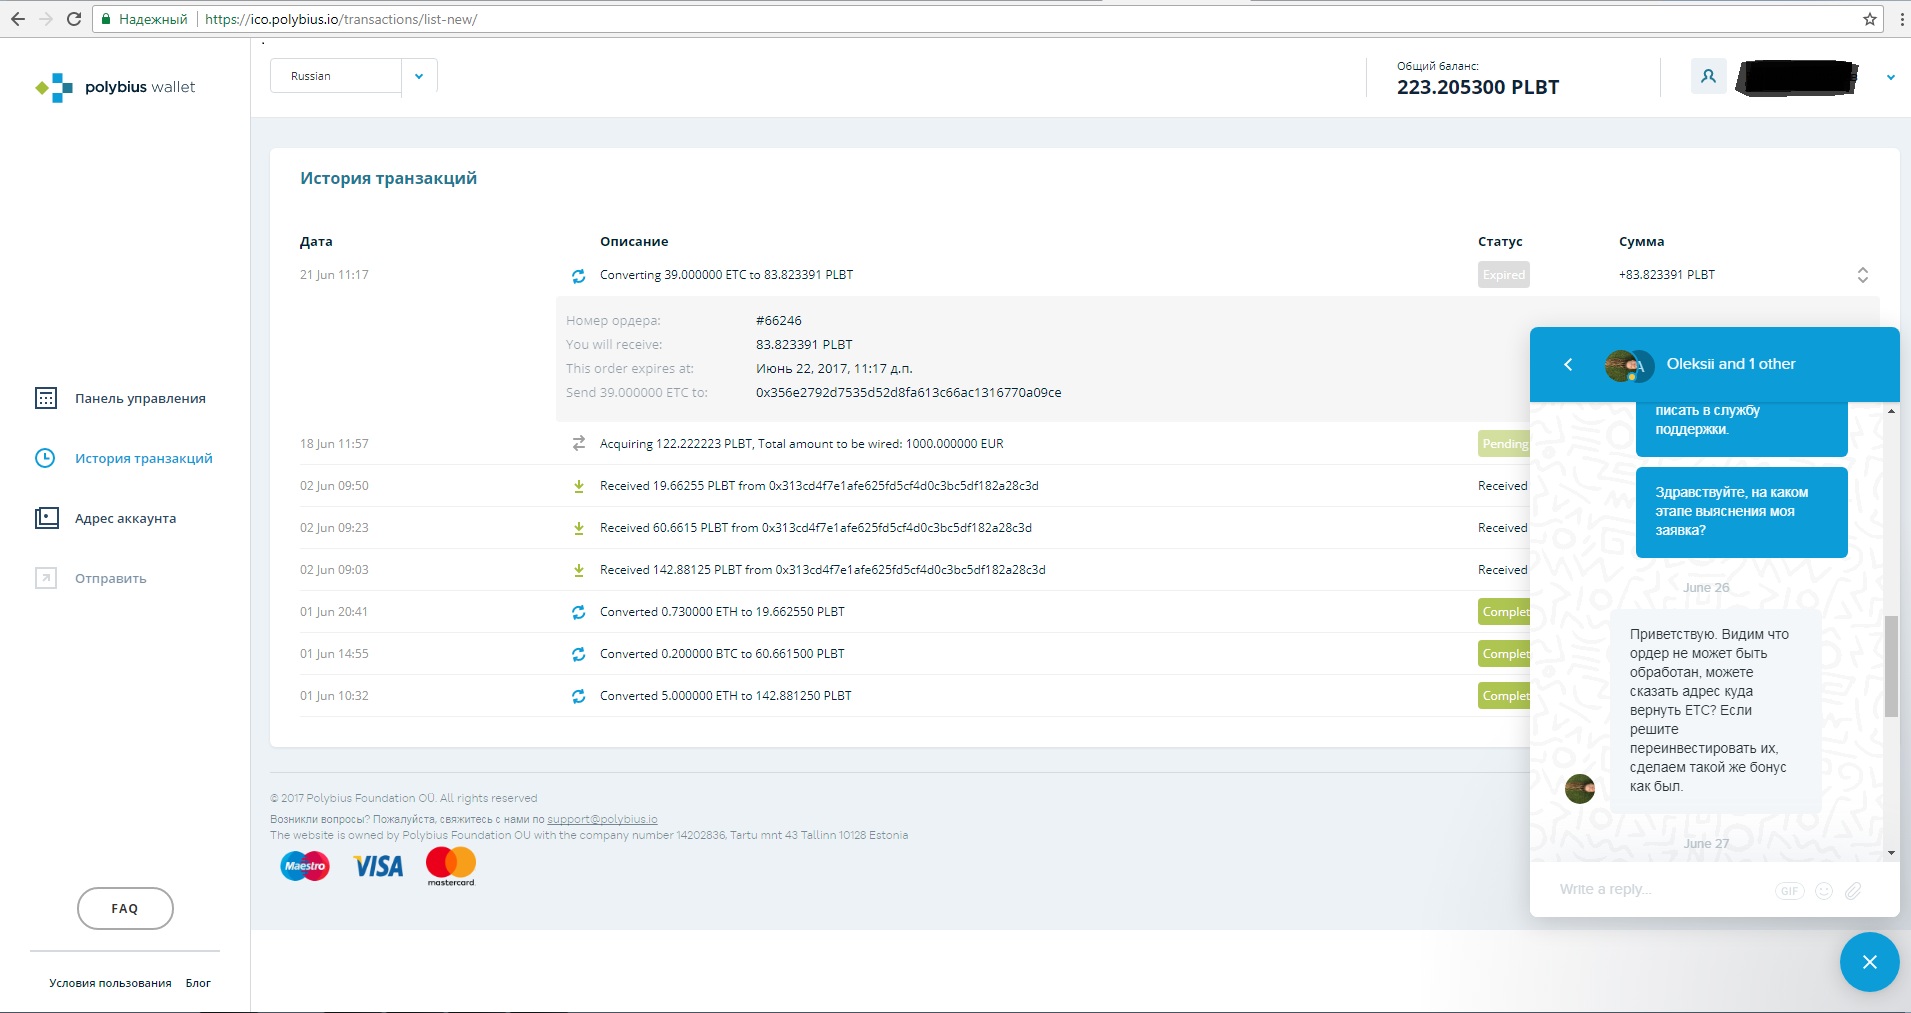This screenshot has width=1911, height=1013.
Task: Click the polybius wallet logo
Action: pyautogui.click(x=115, y=88)
